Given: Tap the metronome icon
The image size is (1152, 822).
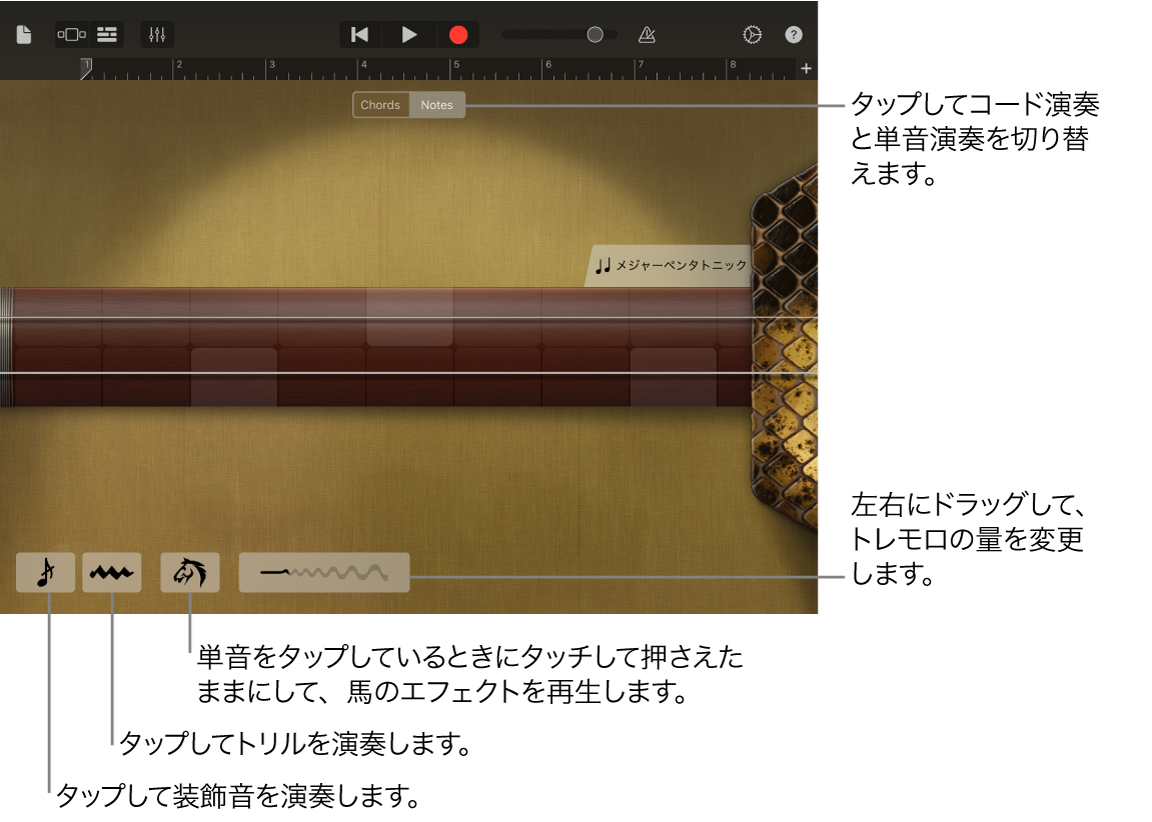Looking at the screenshot, I should point(646,33).
